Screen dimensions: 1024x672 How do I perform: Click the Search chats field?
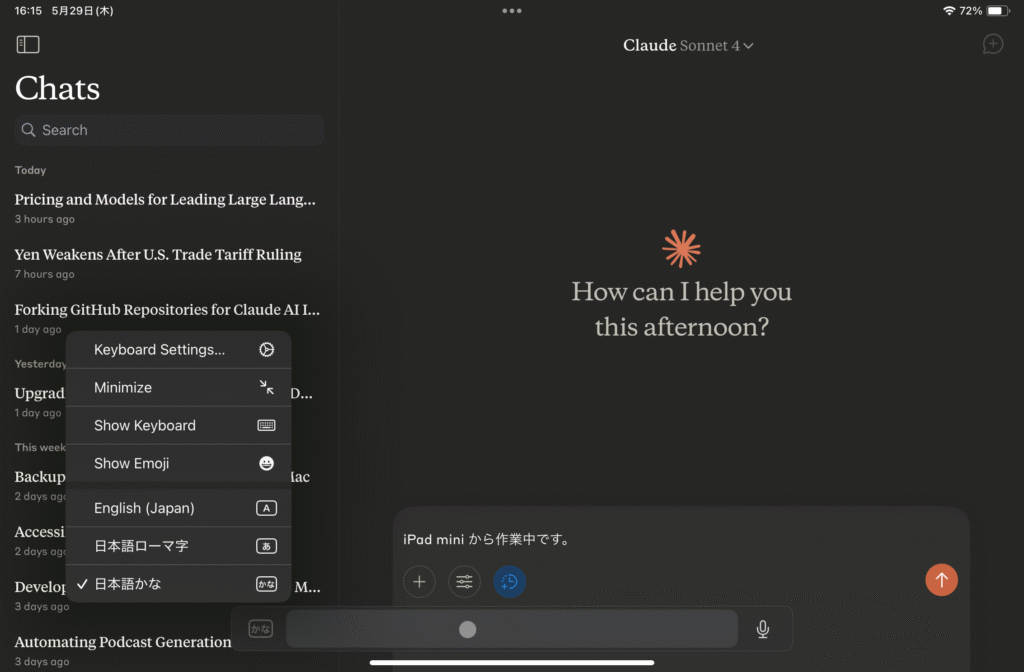coord(169,130)
